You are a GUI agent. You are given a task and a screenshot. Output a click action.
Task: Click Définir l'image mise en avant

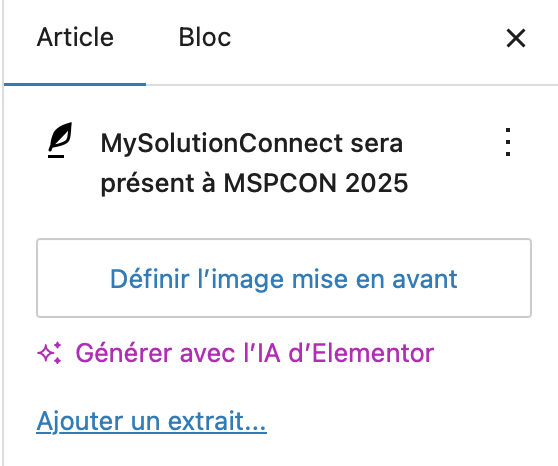pos(284,278)
